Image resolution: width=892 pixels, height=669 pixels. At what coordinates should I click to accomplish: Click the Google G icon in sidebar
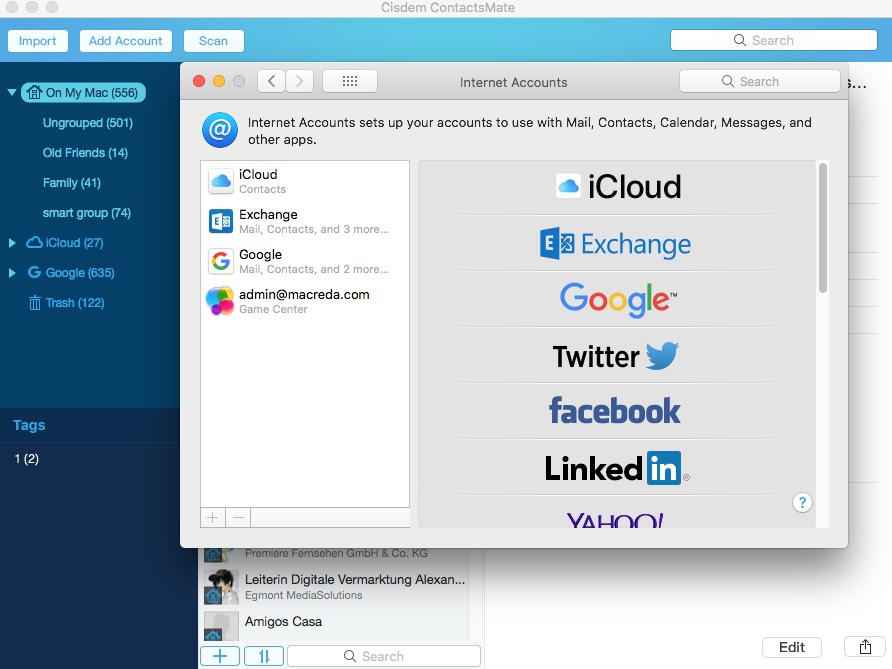click(x=34, y=272)
